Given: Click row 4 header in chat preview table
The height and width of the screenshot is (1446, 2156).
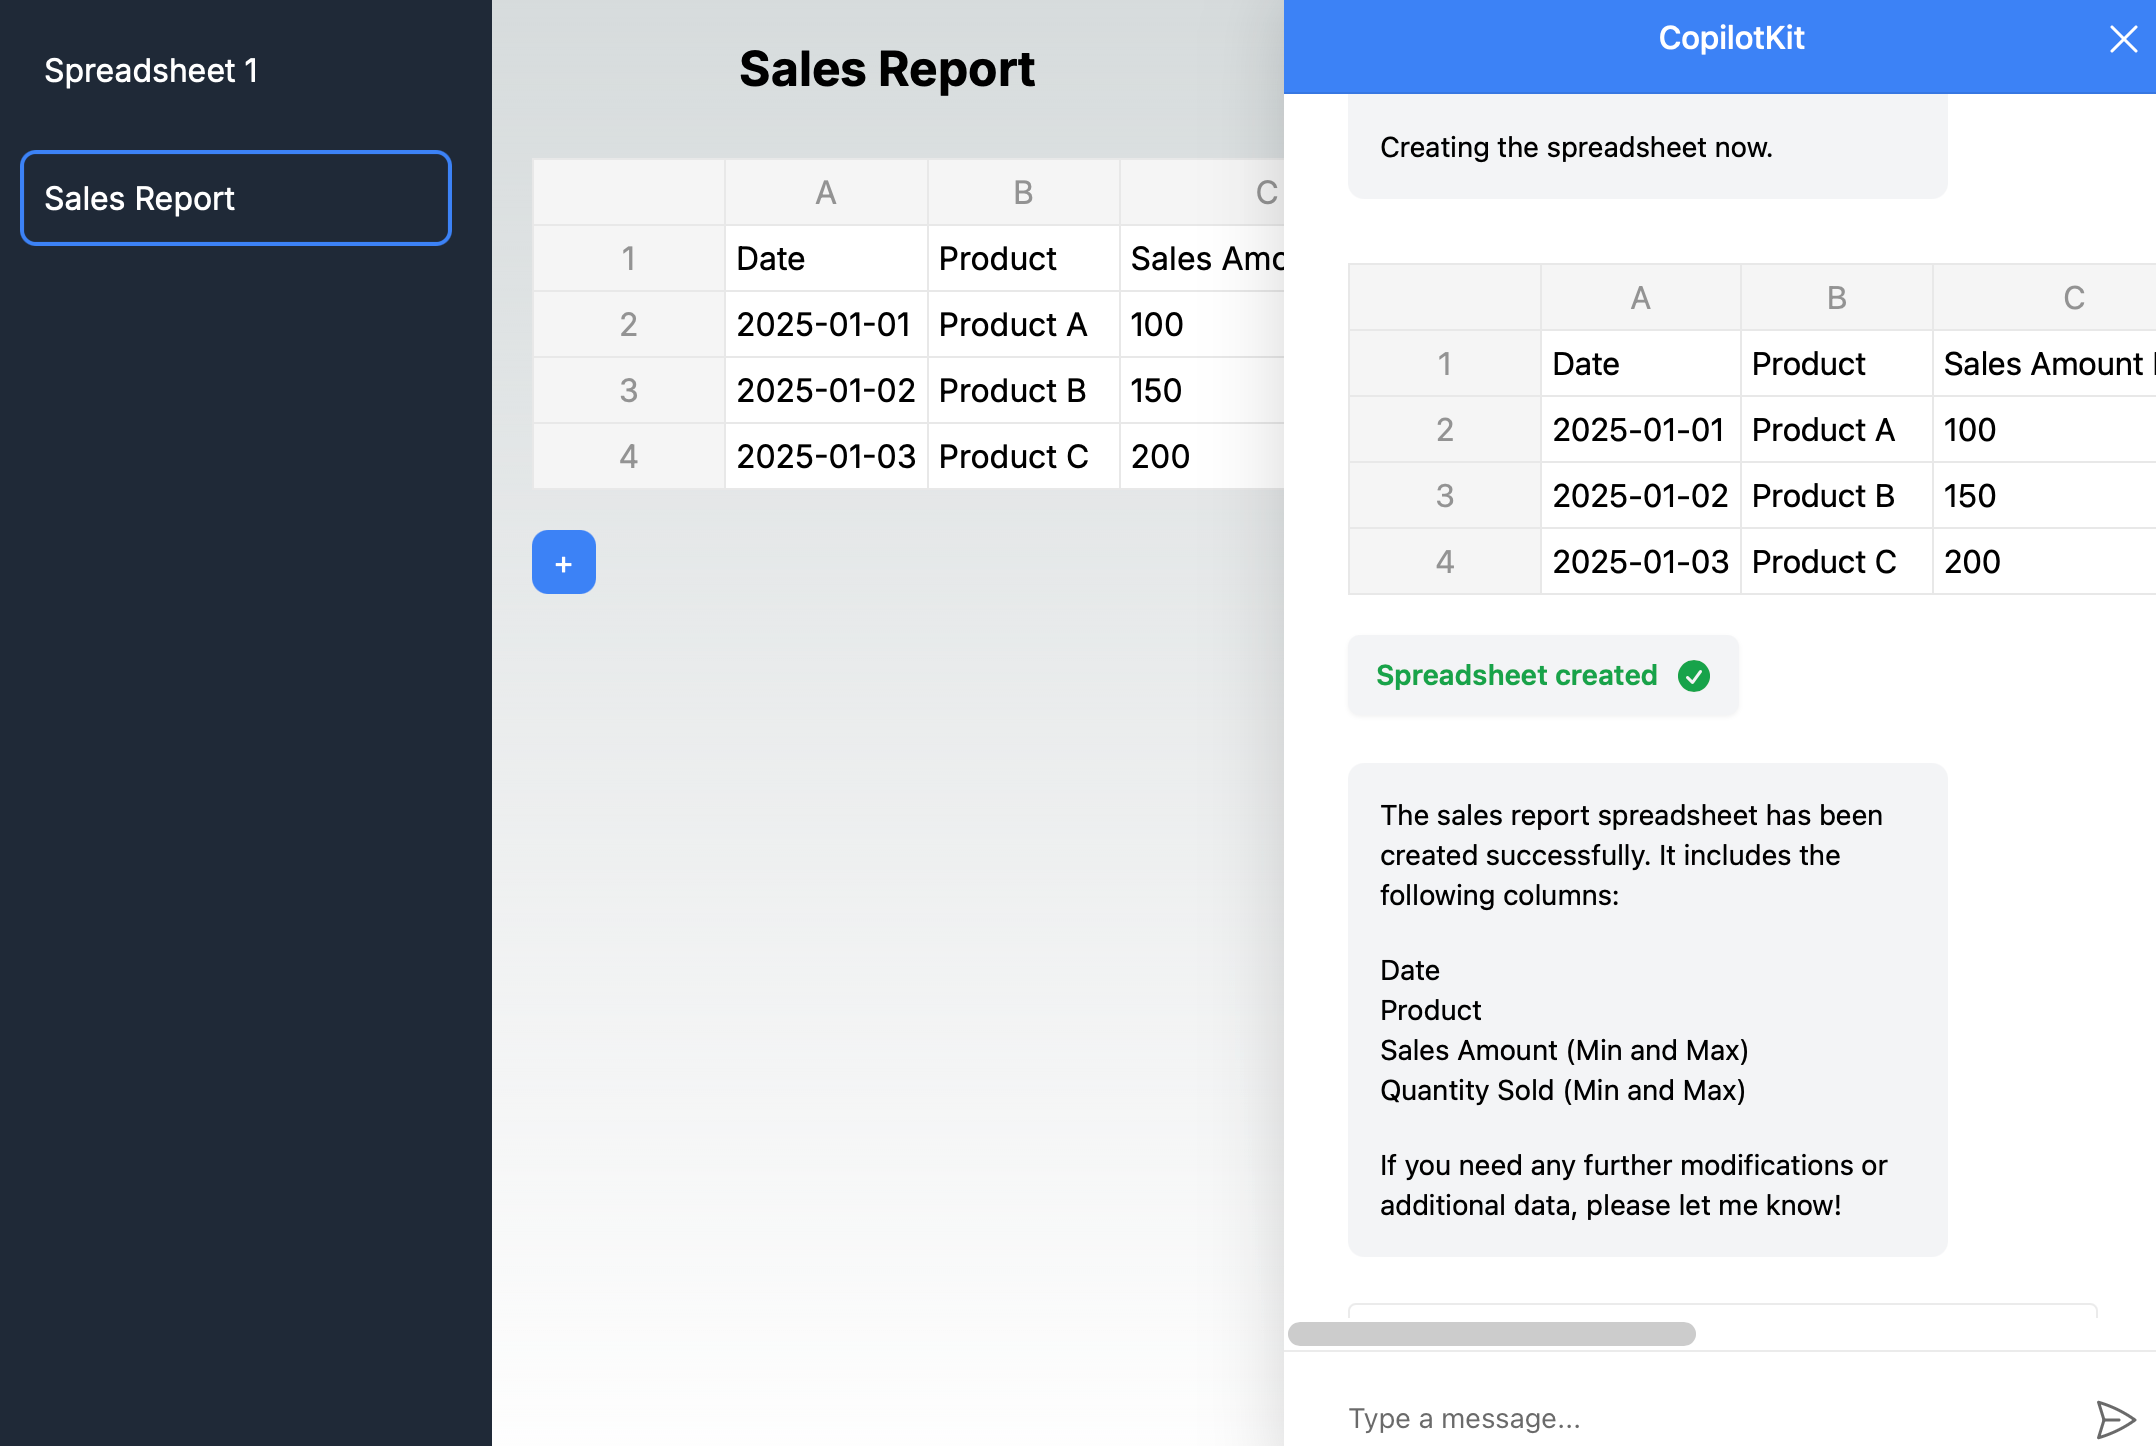Looking at the screenshot, I should point(1445,561).
